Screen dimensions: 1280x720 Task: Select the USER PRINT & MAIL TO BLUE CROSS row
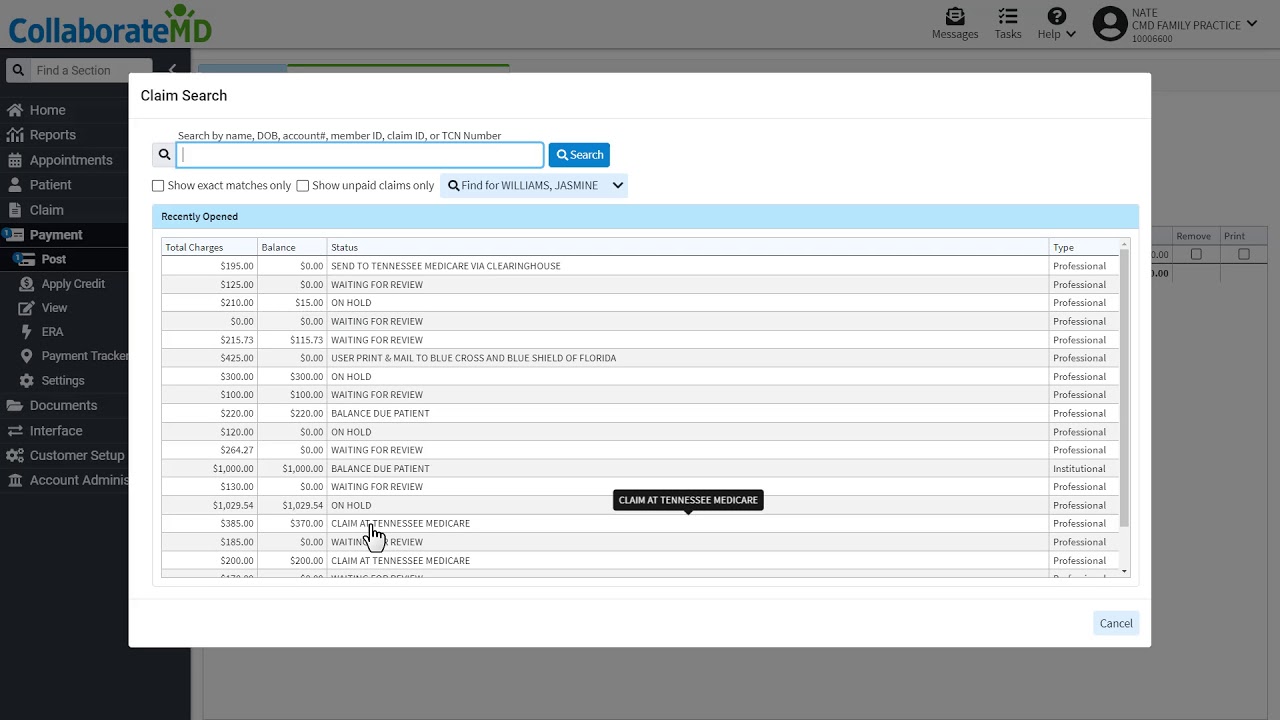pyautogui.click(x=641, y=358)
